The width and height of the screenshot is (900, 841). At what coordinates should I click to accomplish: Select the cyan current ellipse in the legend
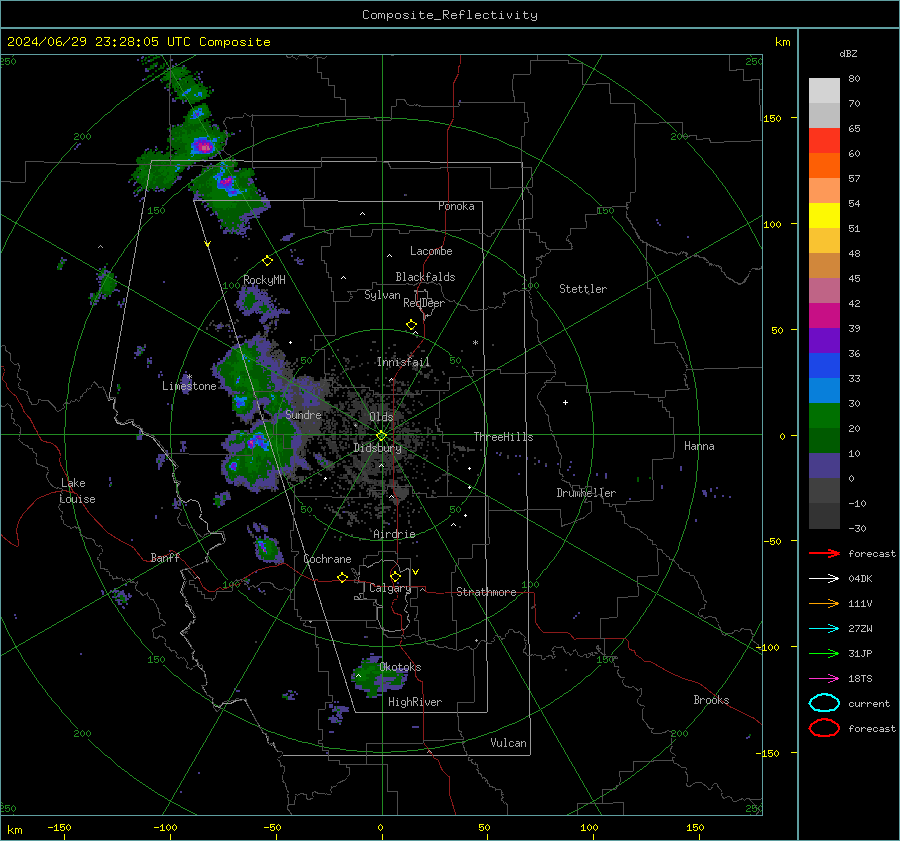(824, 703)
